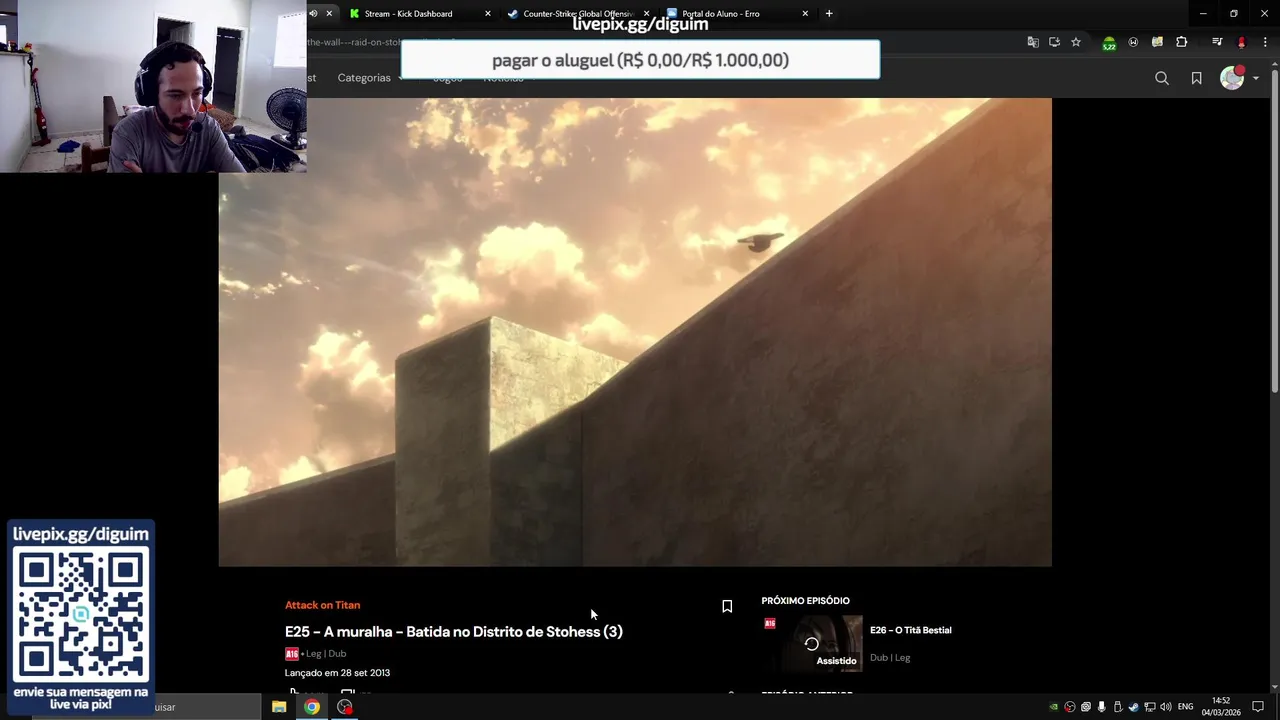
Task: Add episode to watchlist with bookmark icon
Action: pyautogui.click(x=727, y=606)
